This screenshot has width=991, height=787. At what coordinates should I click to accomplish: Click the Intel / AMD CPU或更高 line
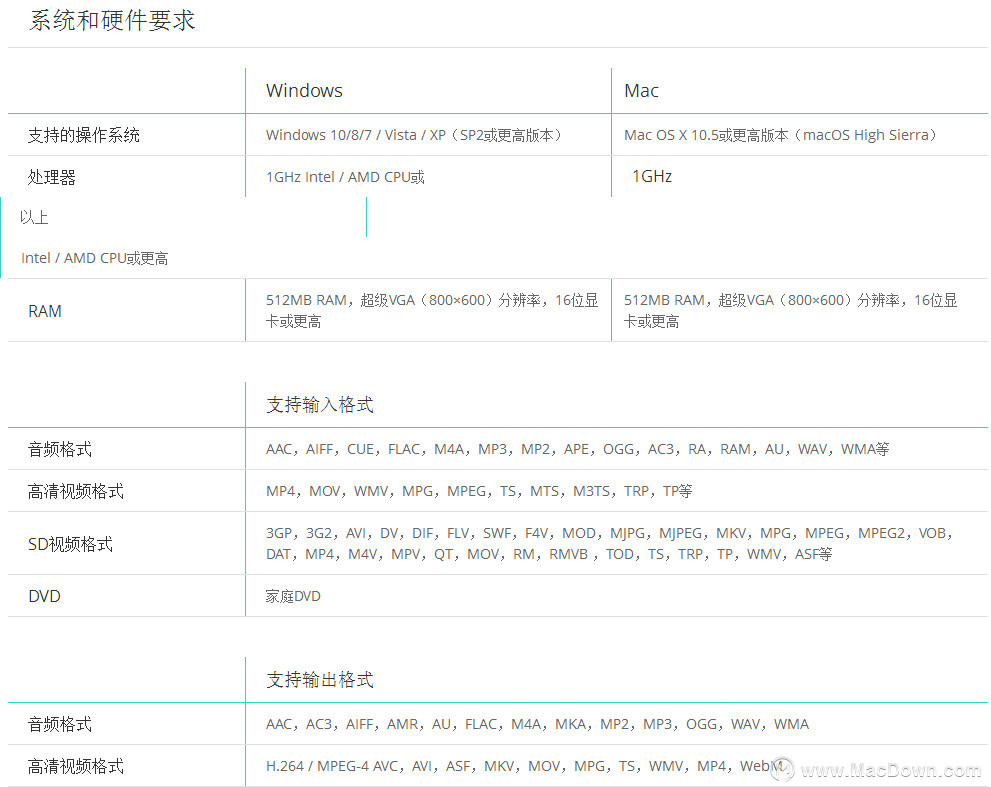(x=95, y=258)
